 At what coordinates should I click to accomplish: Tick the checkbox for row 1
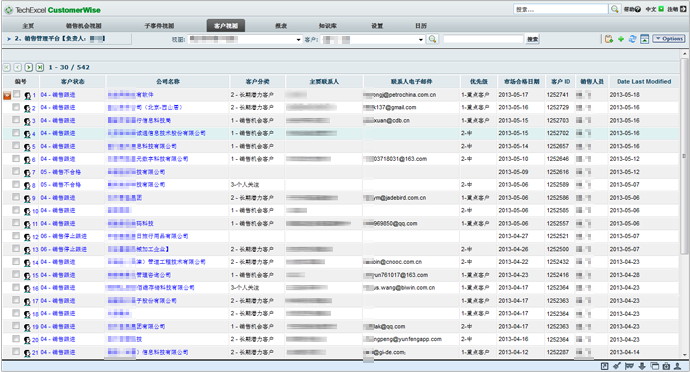coord(17,94)
